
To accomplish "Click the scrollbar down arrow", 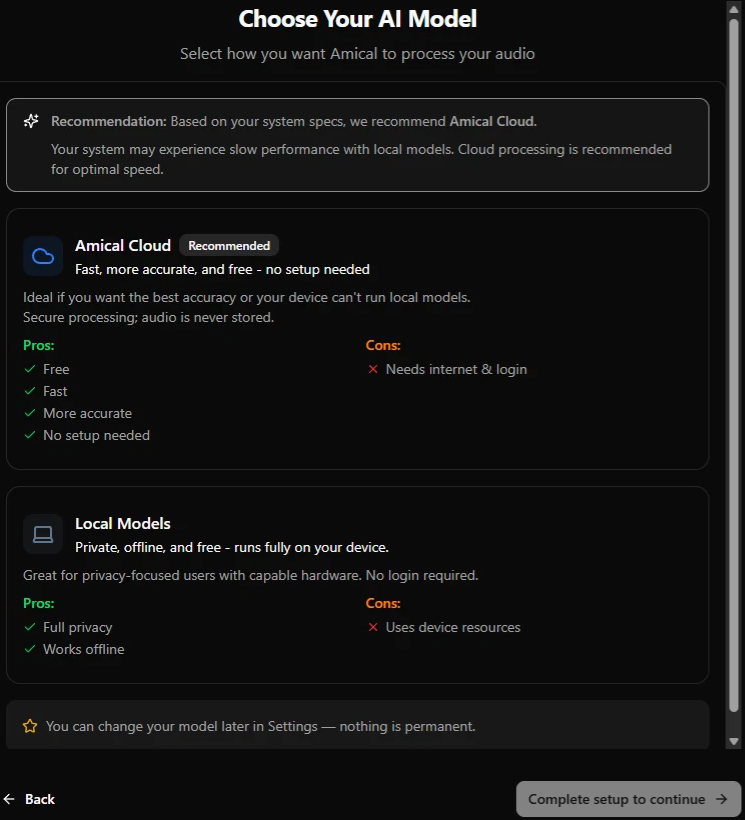I will pos(734,741).
